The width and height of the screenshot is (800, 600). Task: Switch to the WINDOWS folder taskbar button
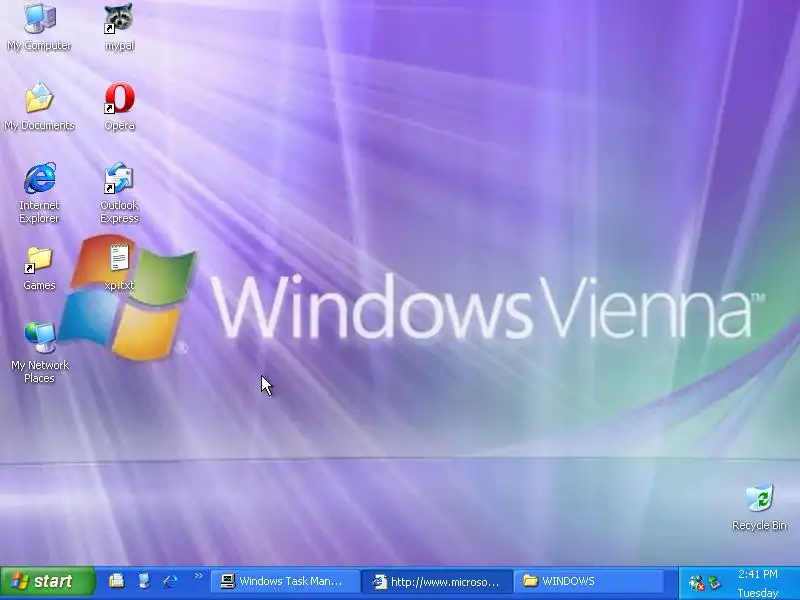click(588, 582)
